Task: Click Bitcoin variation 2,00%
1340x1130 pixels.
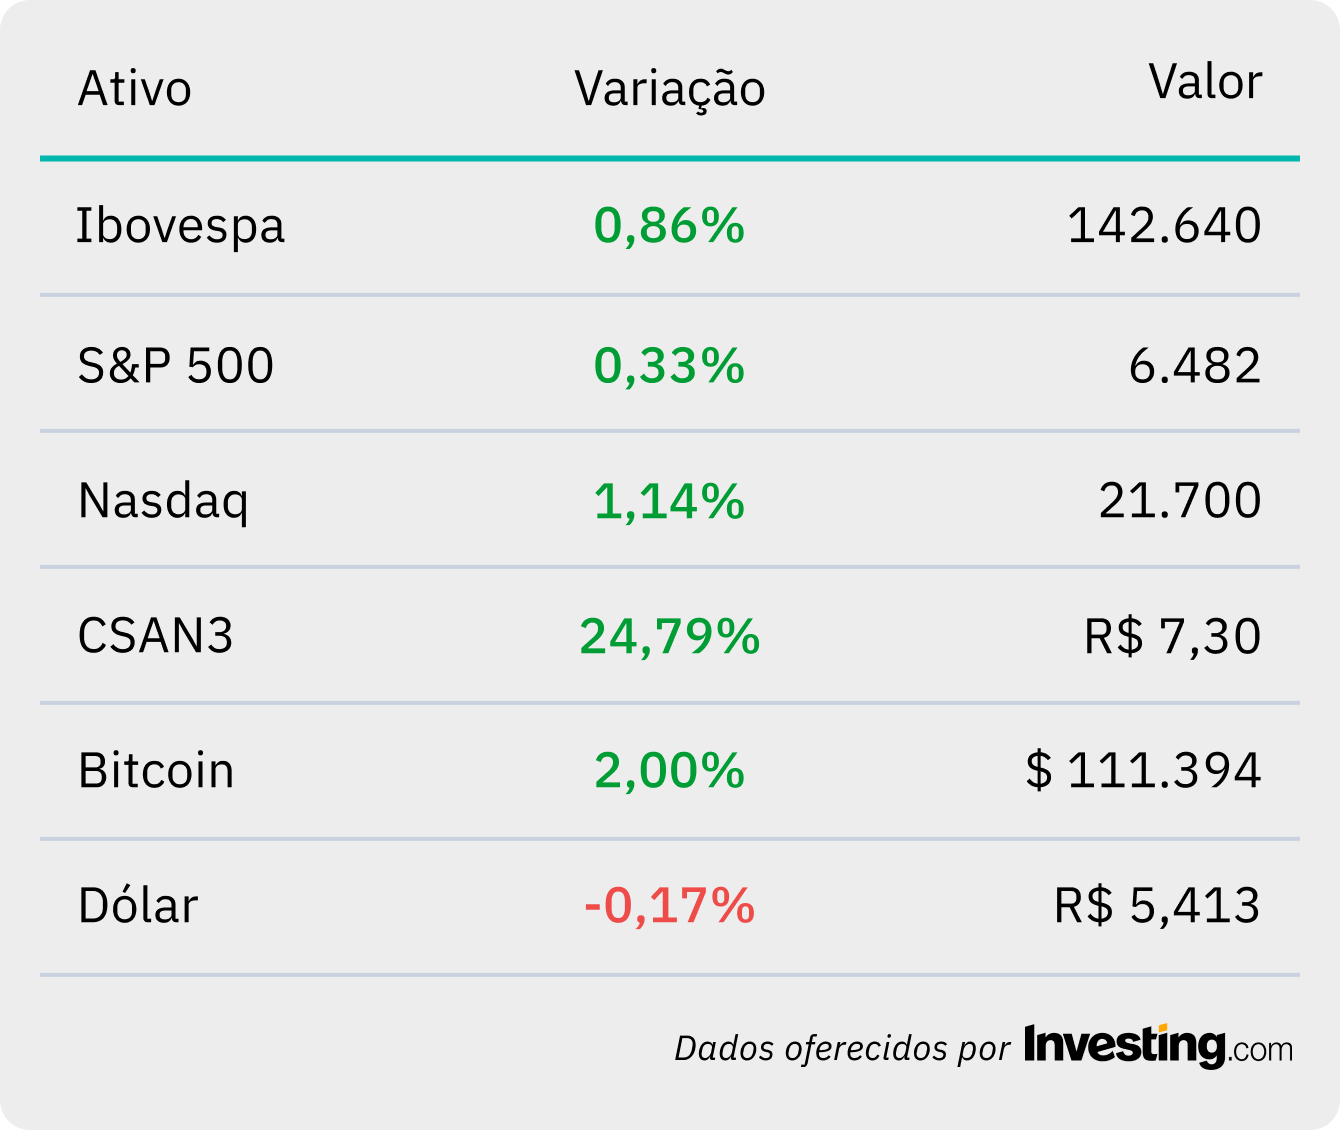Action: pos(669,771)
